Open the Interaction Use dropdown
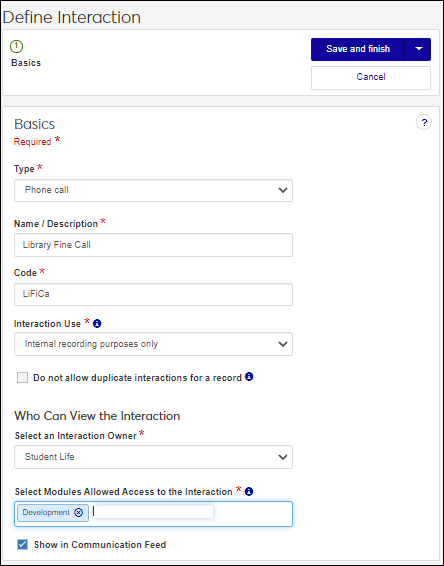 153,344
